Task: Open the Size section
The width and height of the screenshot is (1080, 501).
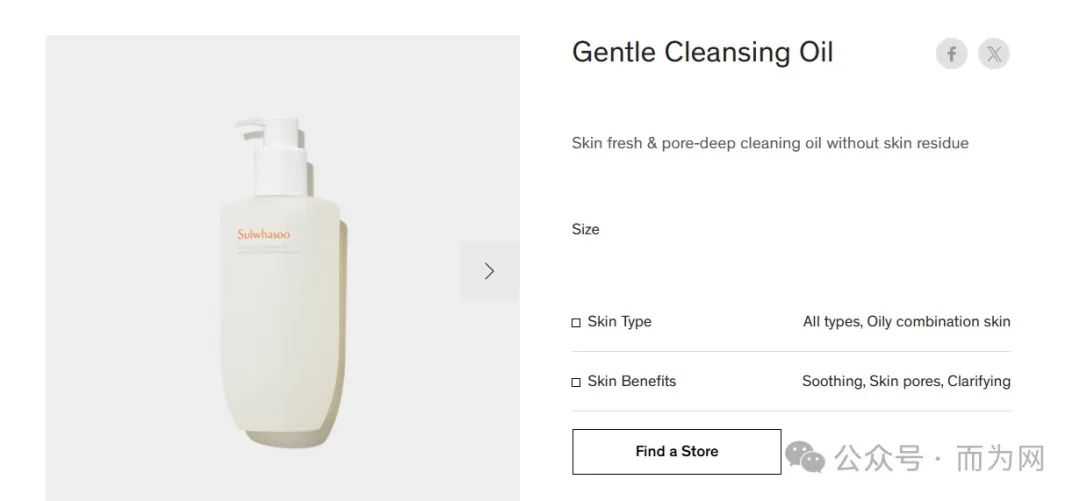Action: (585, 229)
